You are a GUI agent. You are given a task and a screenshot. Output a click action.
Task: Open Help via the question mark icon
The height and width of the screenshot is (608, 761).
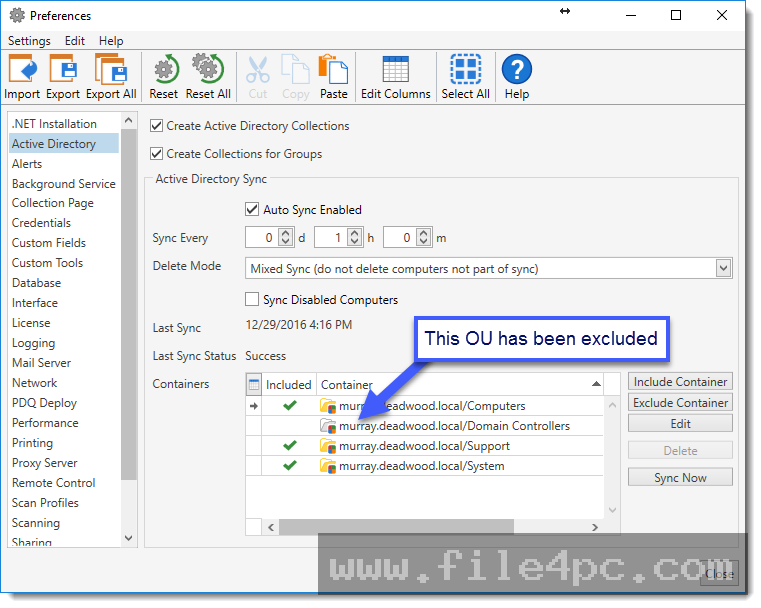[x=516, y=69]
